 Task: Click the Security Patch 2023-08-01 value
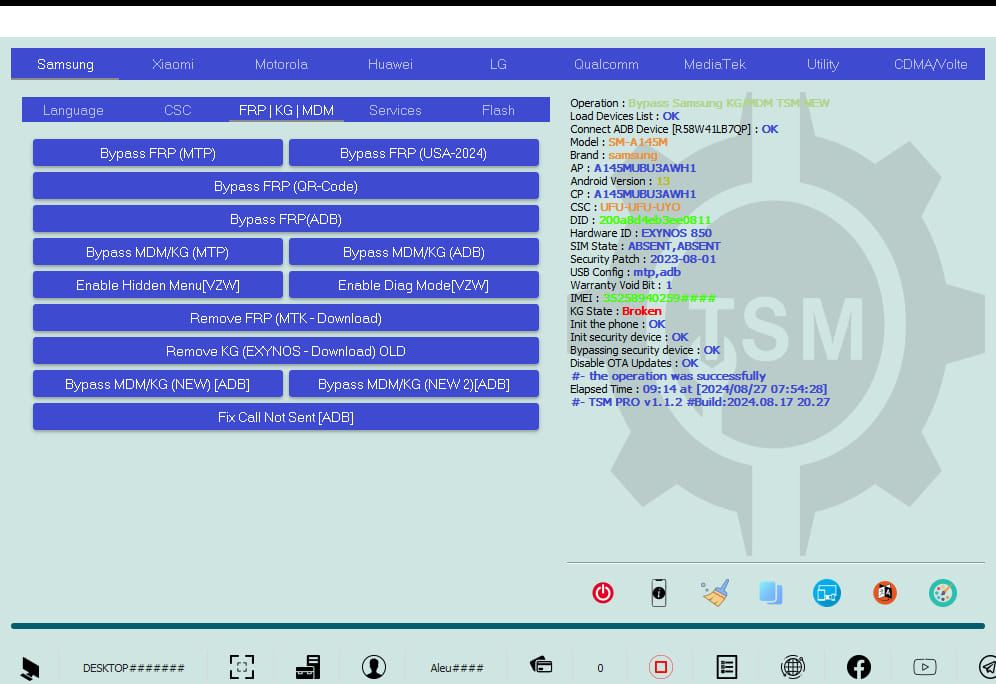click(683, 259)
